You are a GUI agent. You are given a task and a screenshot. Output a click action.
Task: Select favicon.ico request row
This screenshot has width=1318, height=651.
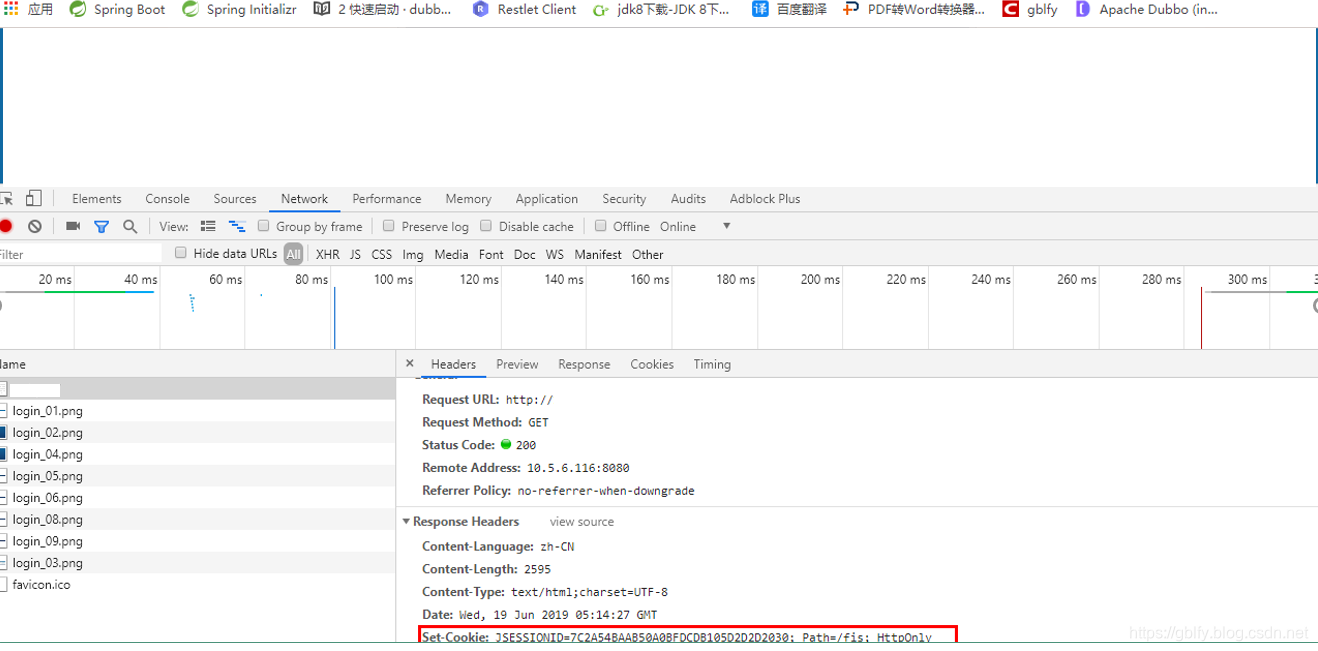[x=198, y=584]
